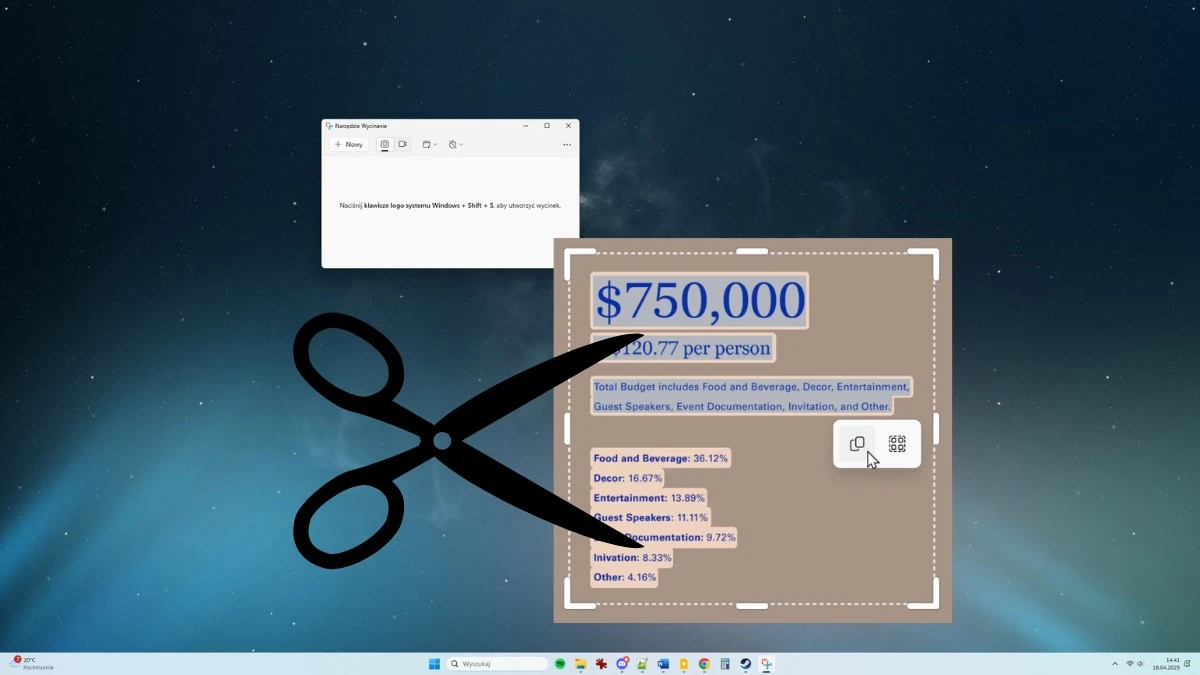Click the Nowy button to start a snip
Viewport: 1200px width, 675px height.
[x=348, y=144]
